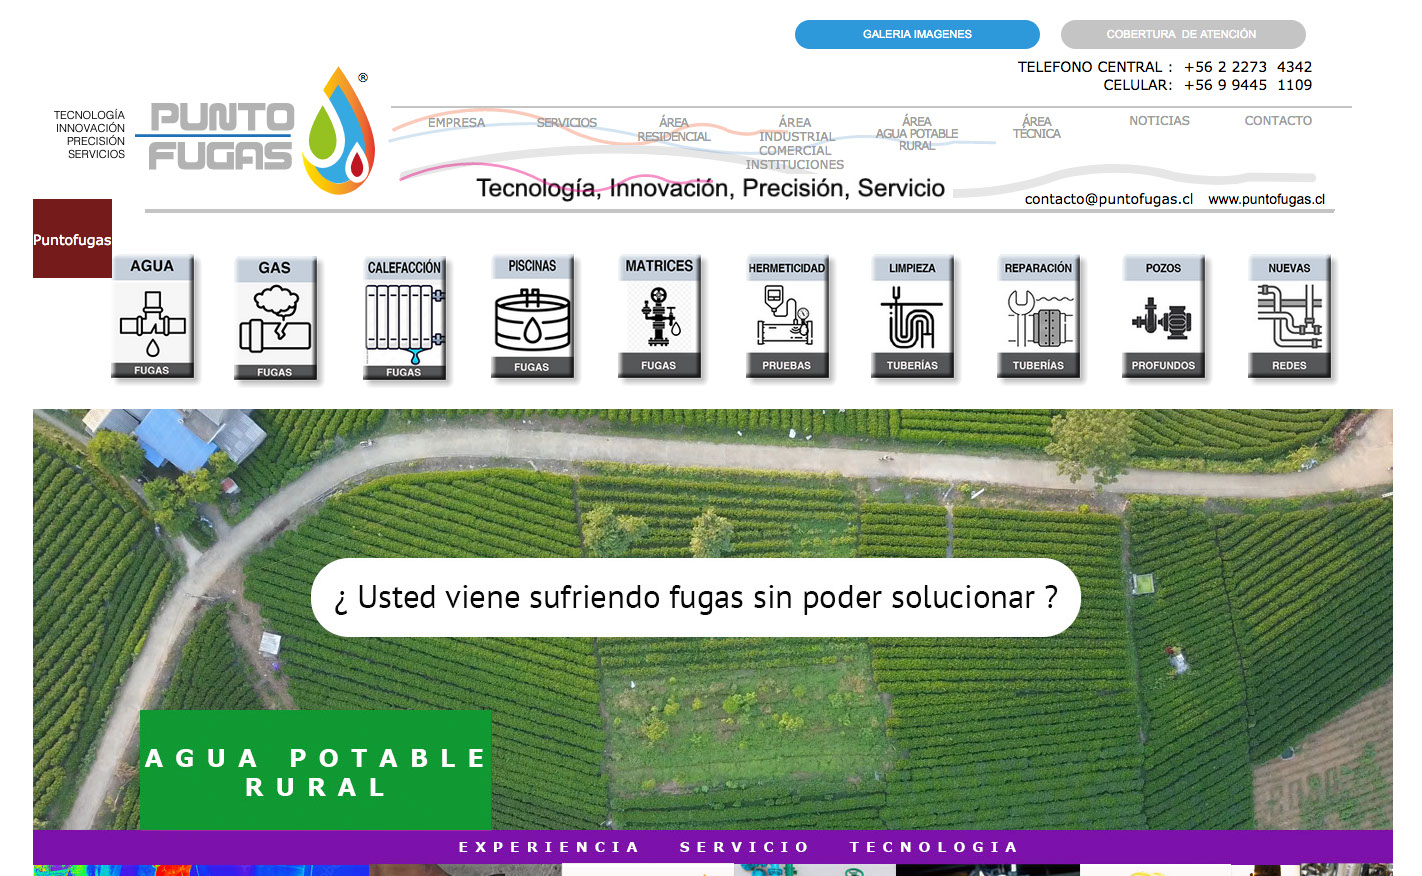This screenshot has height=876, width=1422.
Task: Go to the Servicios menu item
Action: pyautogui.click(x=566, y=123)
